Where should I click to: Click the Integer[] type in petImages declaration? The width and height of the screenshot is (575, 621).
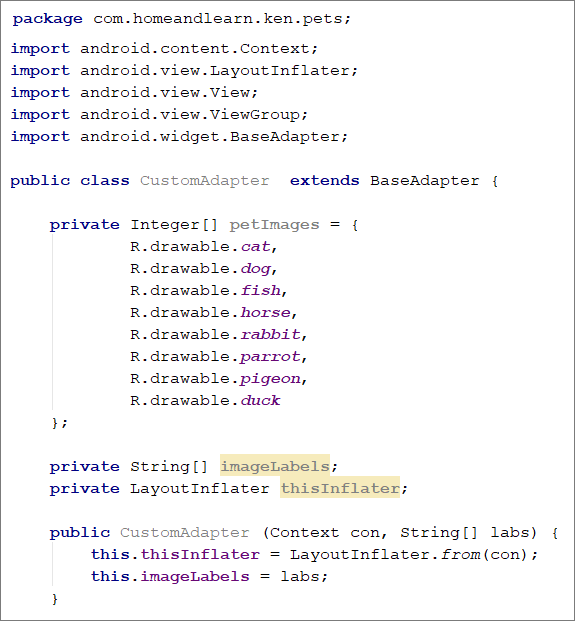(x=174, y=225)
